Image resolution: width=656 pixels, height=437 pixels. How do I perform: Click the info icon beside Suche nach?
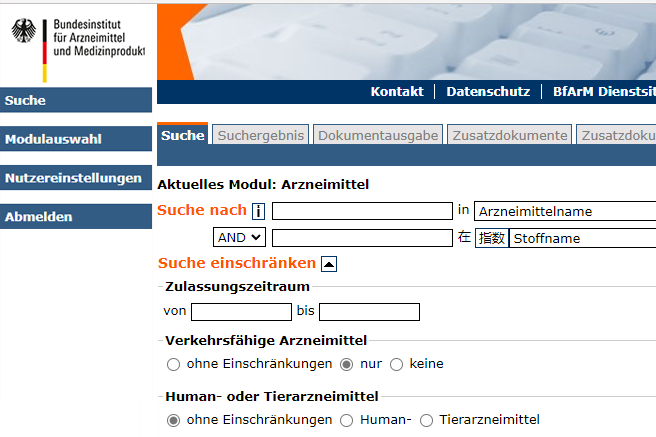[x=258, y=211]
